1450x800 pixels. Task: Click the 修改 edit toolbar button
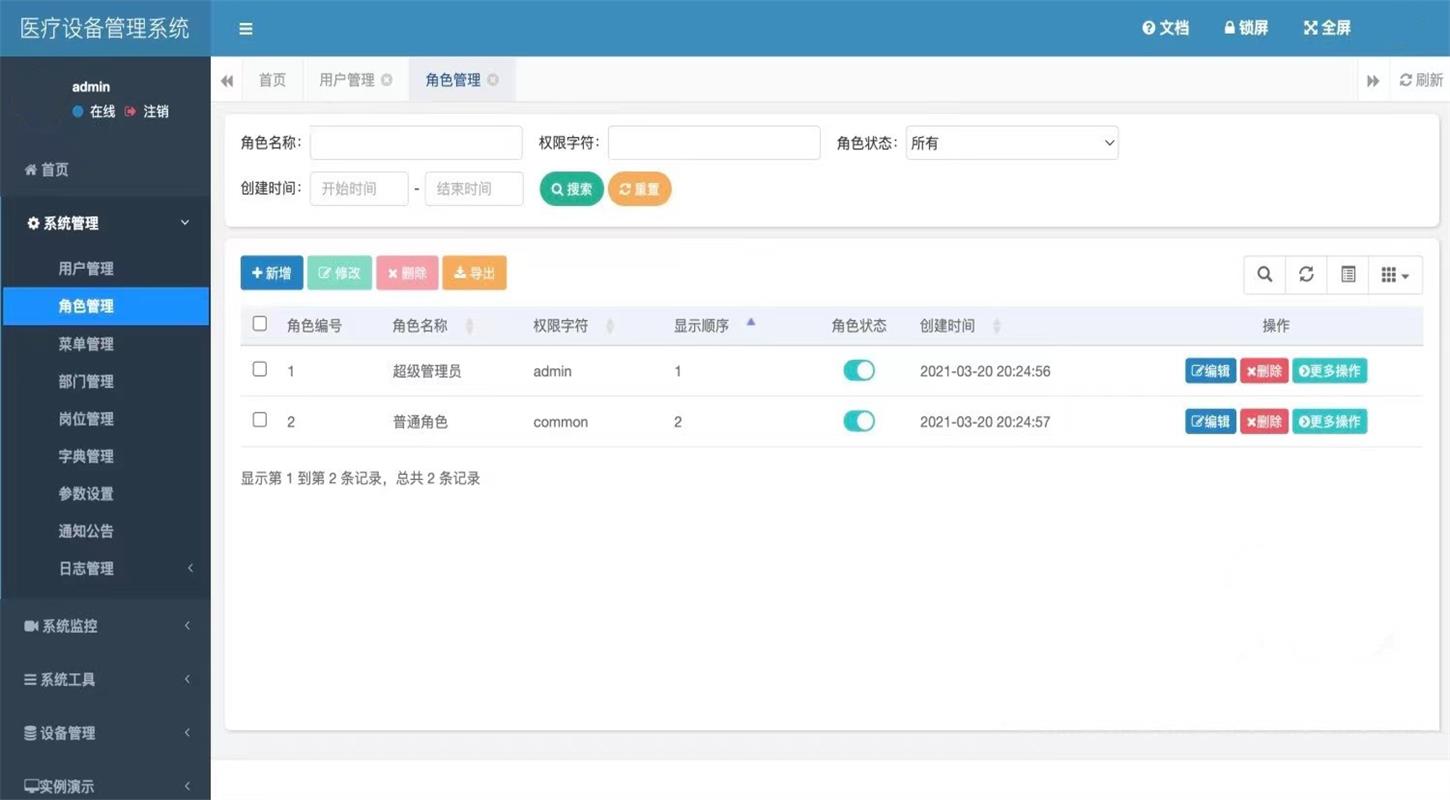(340, 273)
